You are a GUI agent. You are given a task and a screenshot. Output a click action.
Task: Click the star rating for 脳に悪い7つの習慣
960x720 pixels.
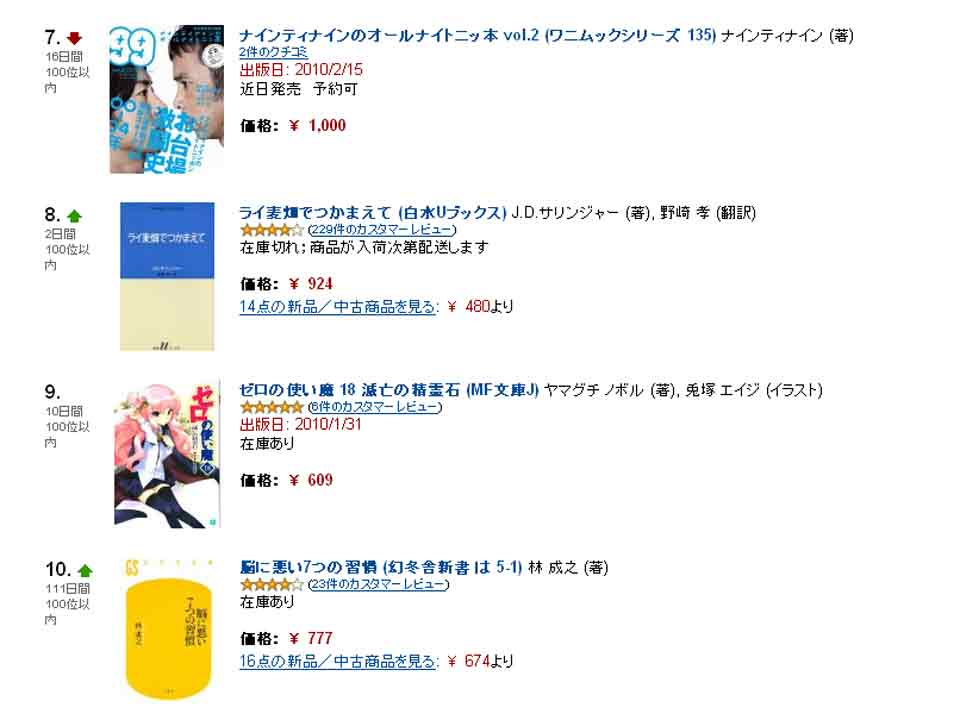(272, 585)
